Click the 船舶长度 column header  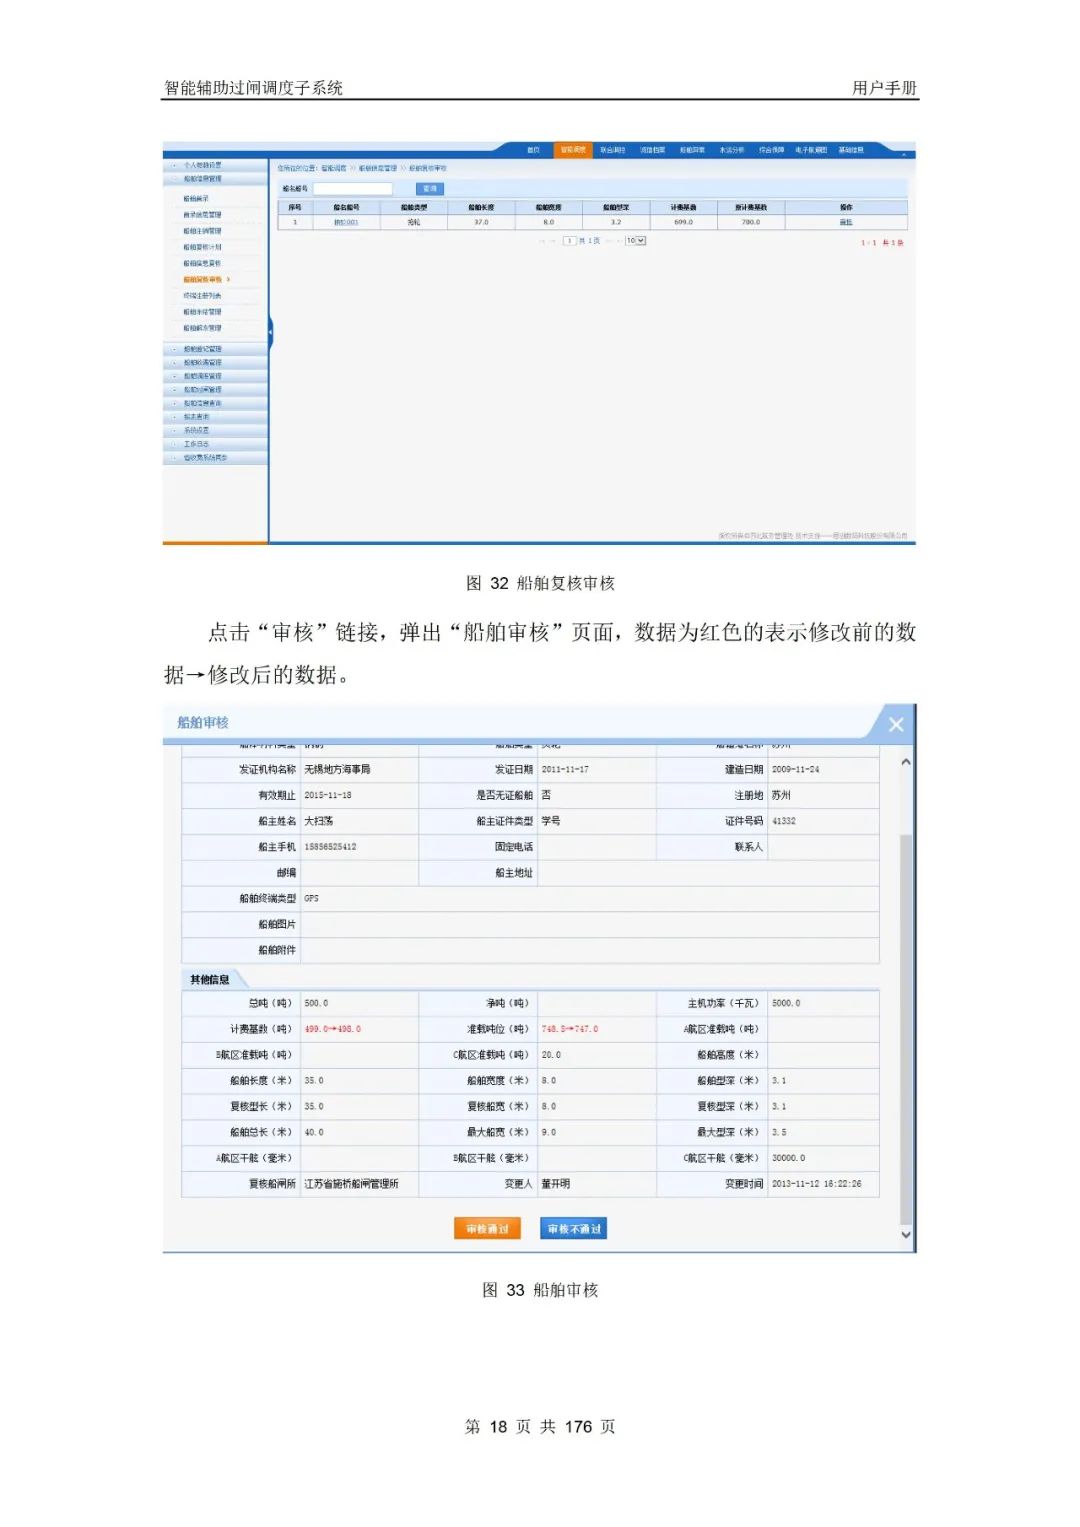pyautogui.click(x=481, y=207)
